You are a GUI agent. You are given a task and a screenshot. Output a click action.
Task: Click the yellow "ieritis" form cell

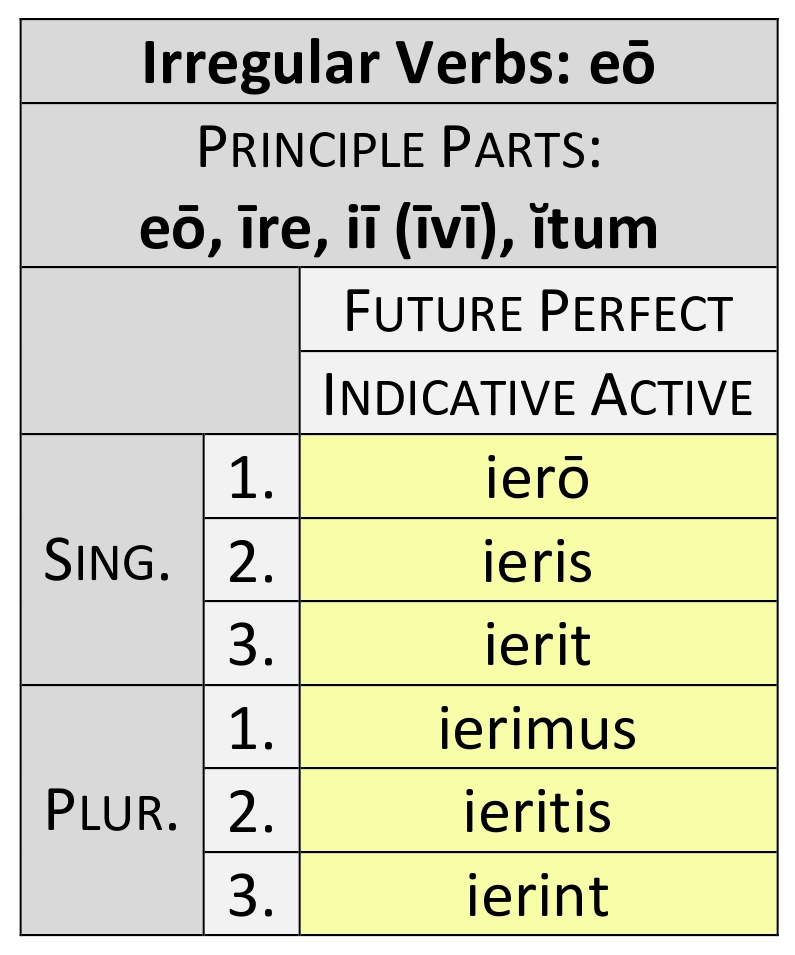coord(538,811)
